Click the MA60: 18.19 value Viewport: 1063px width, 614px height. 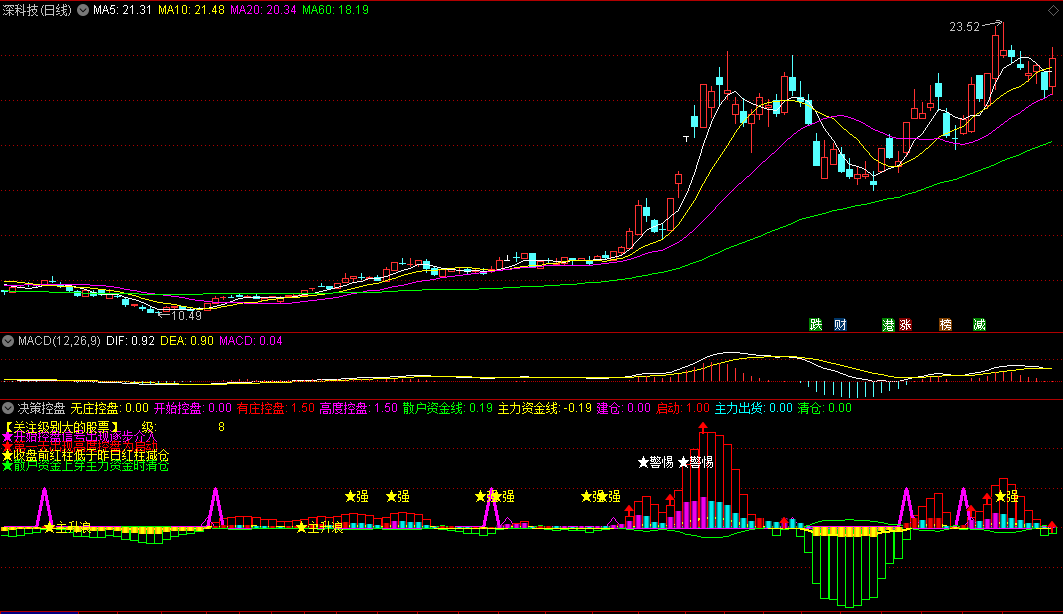[x=336, y=10]
